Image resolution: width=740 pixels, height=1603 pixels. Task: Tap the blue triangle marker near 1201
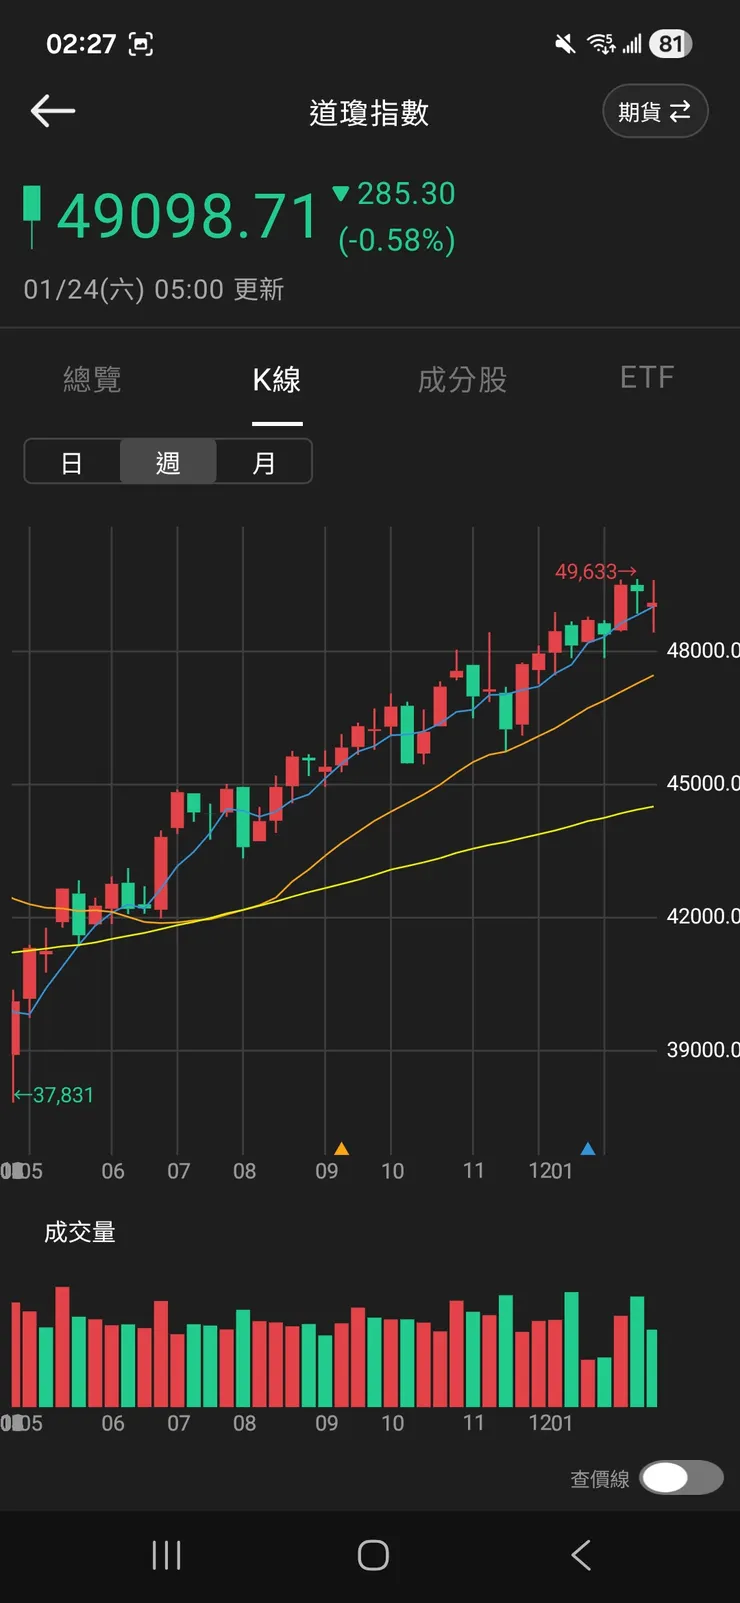pos(588,1148)
